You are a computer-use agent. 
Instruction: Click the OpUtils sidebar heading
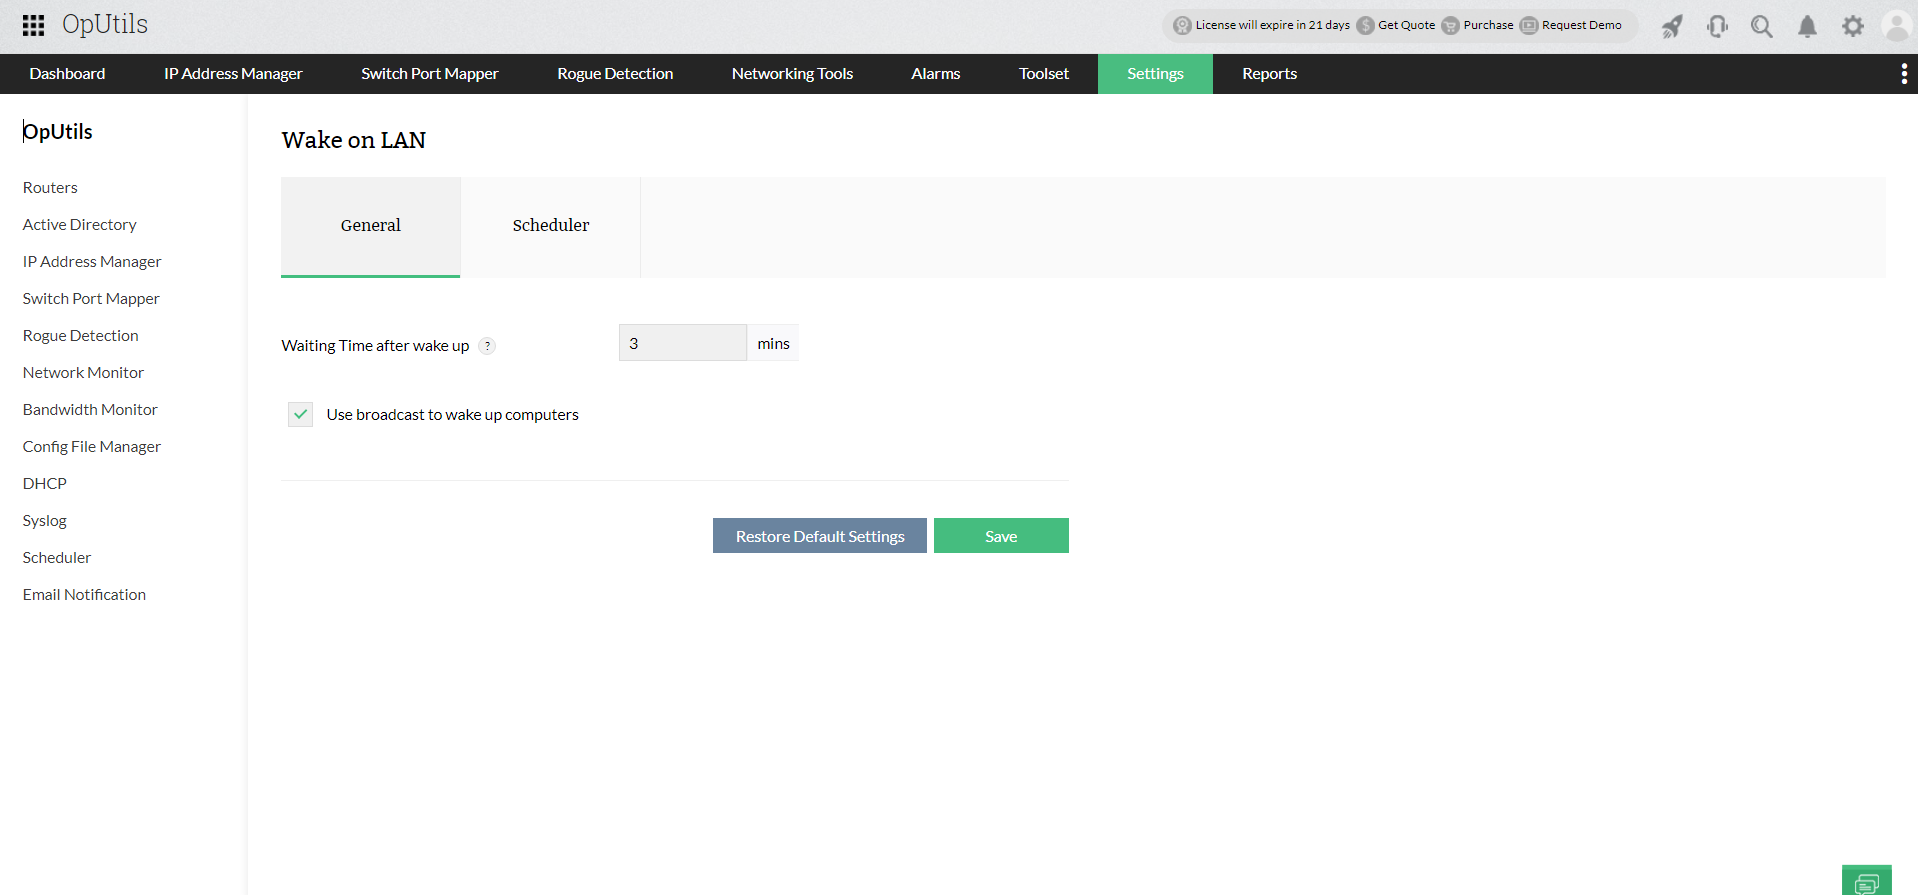click(58, 132)
